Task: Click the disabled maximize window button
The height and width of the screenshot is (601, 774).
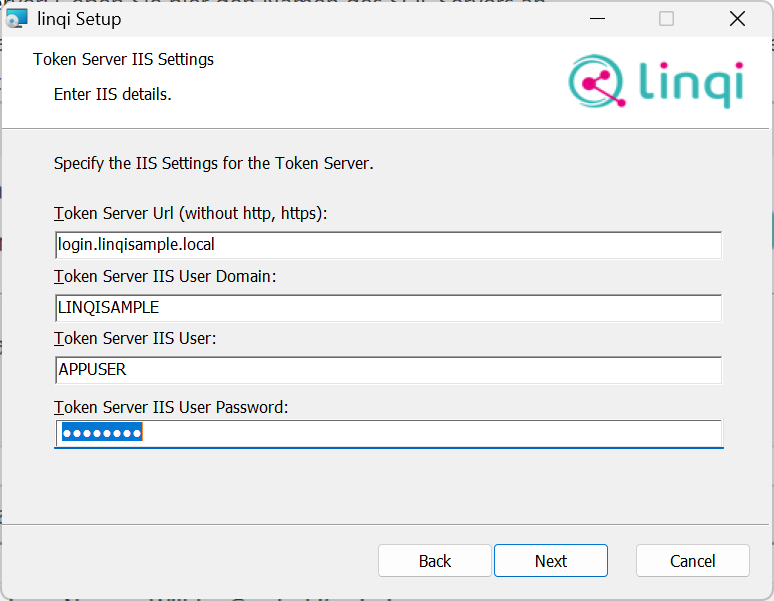Action: [x=666, y=19]
